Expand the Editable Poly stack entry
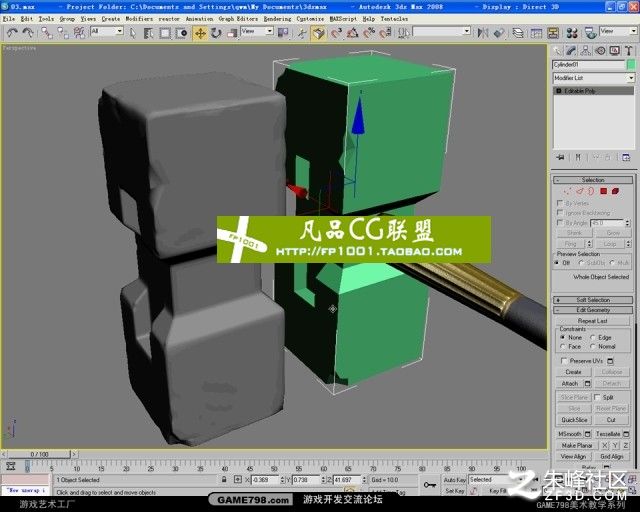Image resolution: width=640 pixels, height=512 pixels. [558, 91]
